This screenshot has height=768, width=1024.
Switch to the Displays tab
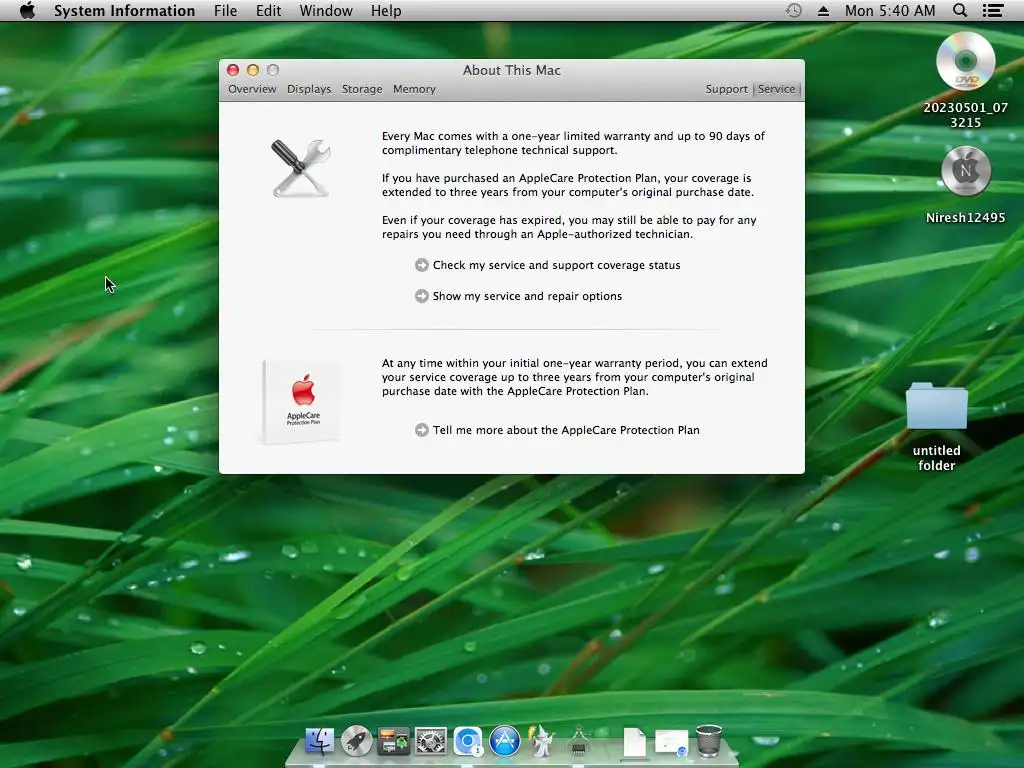[309, 89]
